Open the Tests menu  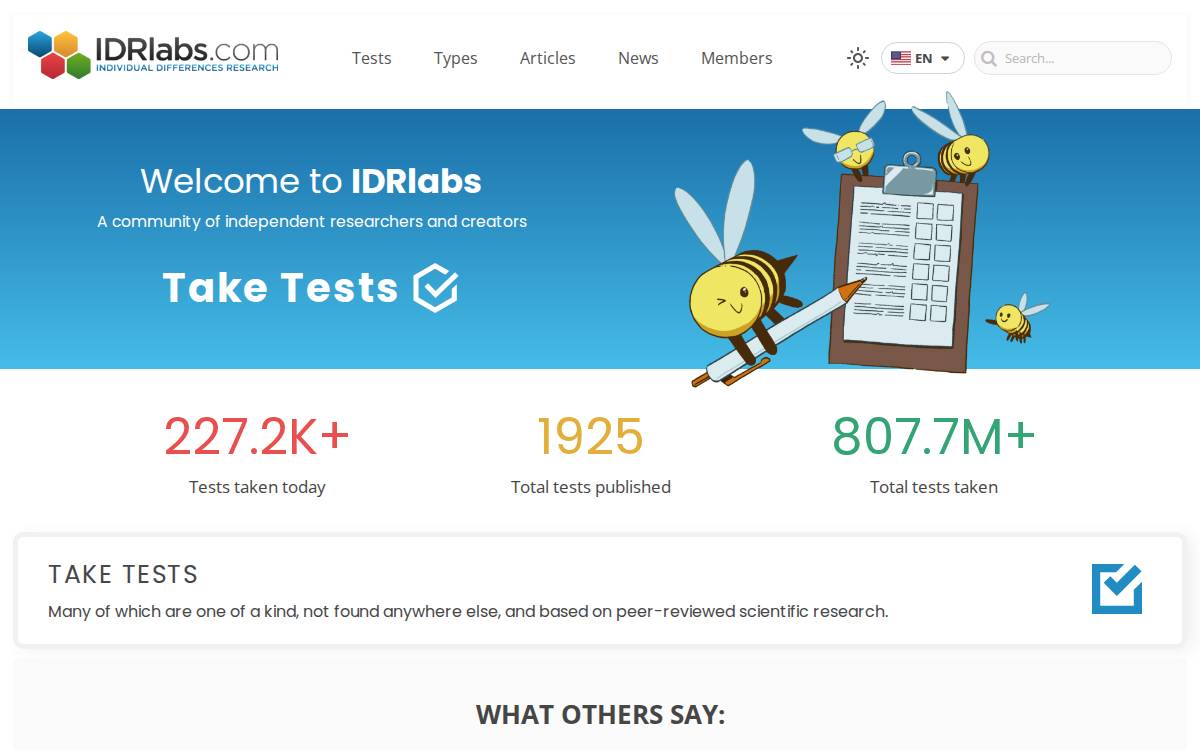[371, 58]
